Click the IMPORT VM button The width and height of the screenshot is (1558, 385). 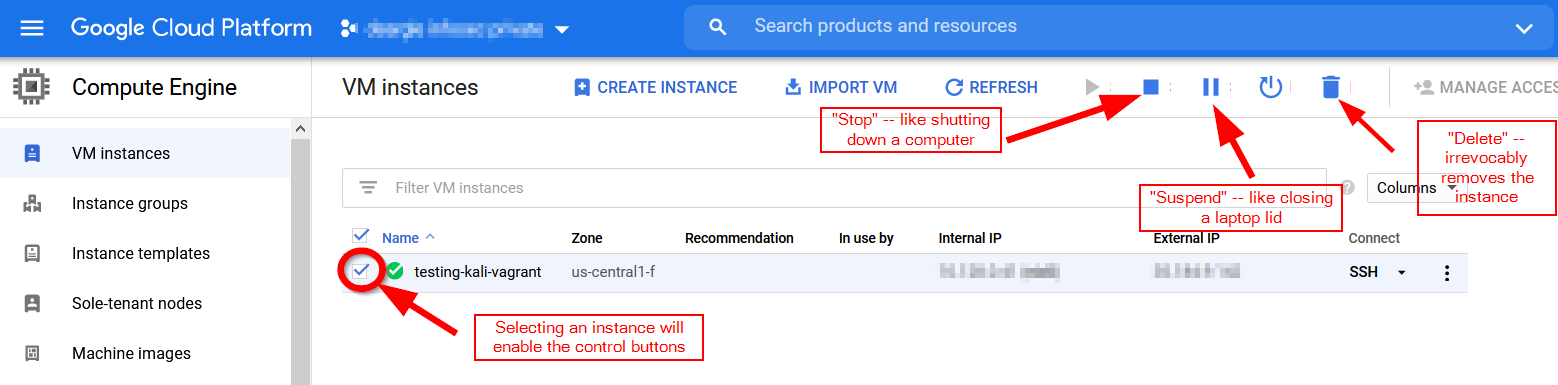pos(840,87)
